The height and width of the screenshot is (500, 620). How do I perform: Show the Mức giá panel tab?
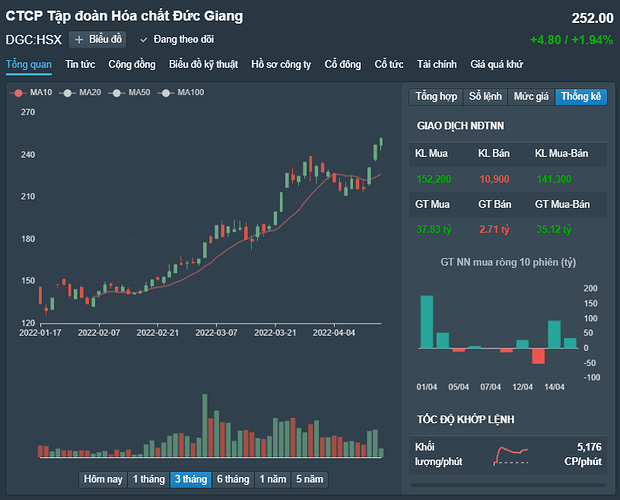[531, 97]
